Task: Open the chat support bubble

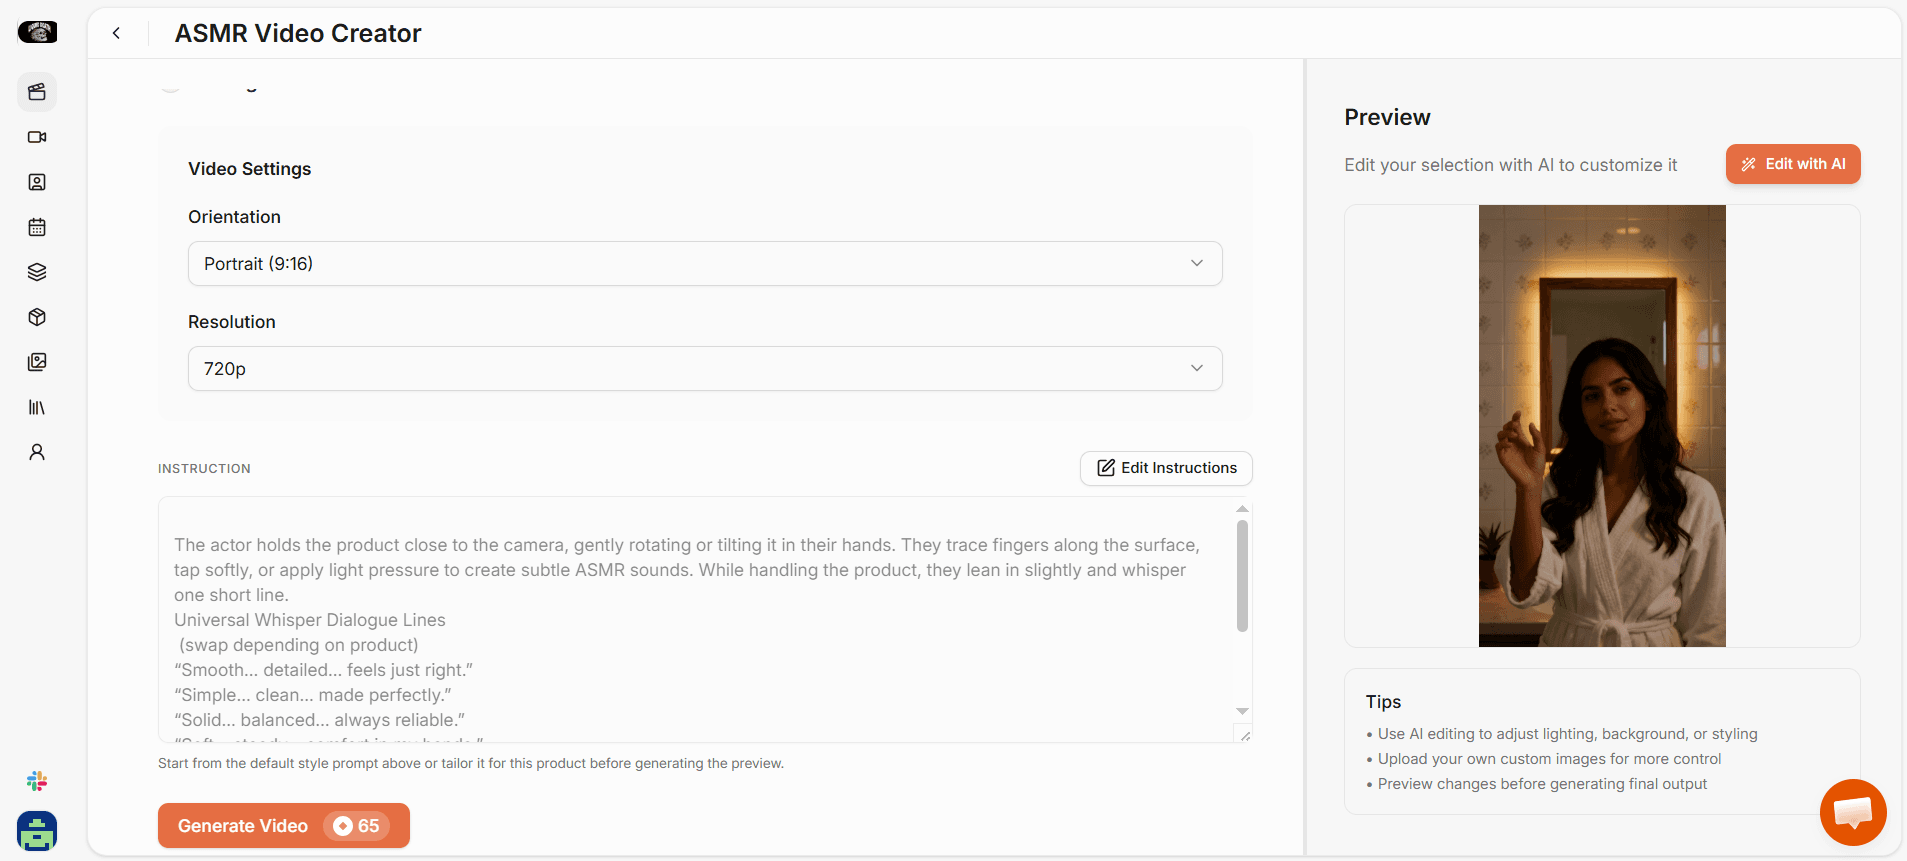Action: tap(1853, 812)
